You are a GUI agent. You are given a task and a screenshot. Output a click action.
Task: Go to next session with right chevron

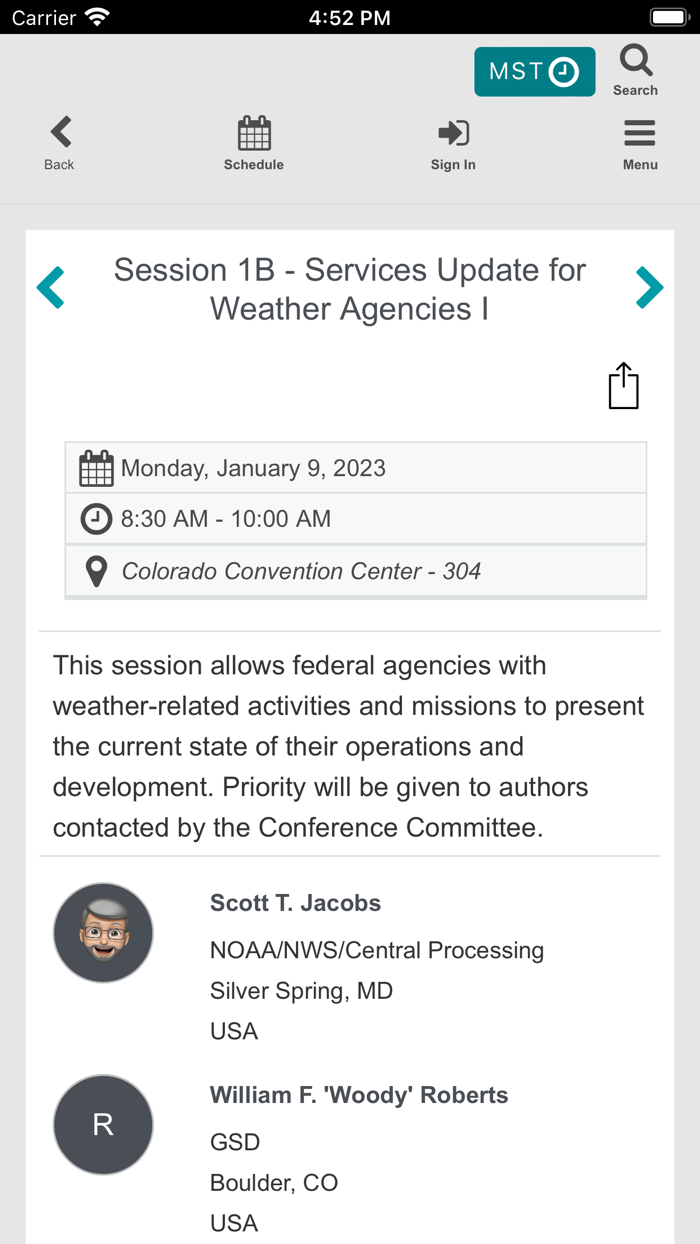(649, 288)
